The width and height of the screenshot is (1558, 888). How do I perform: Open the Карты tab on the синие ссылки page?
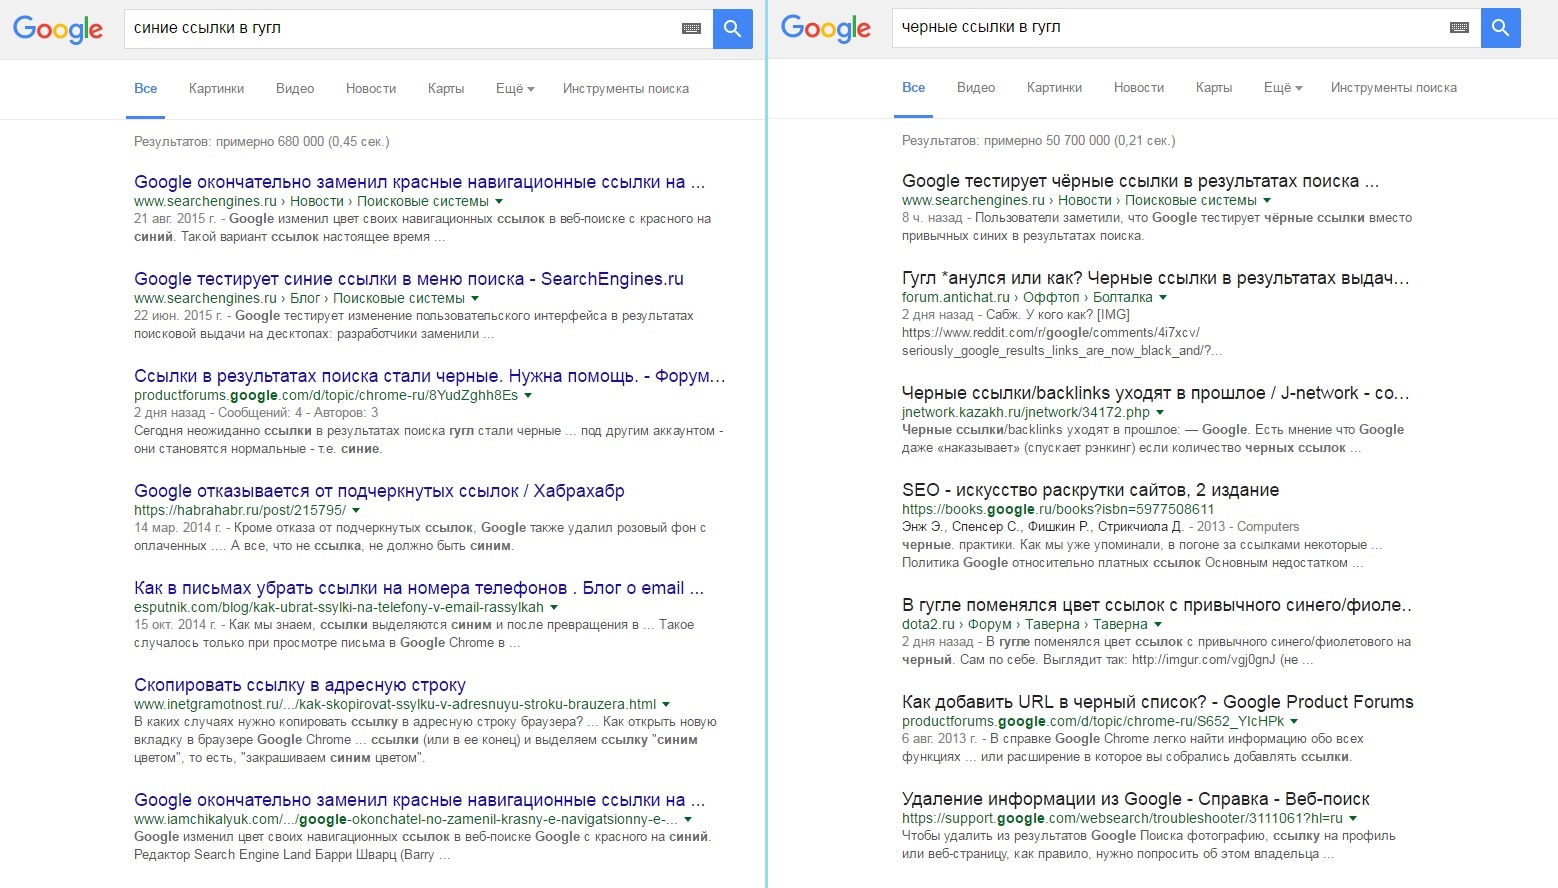(x=446, y=89)
